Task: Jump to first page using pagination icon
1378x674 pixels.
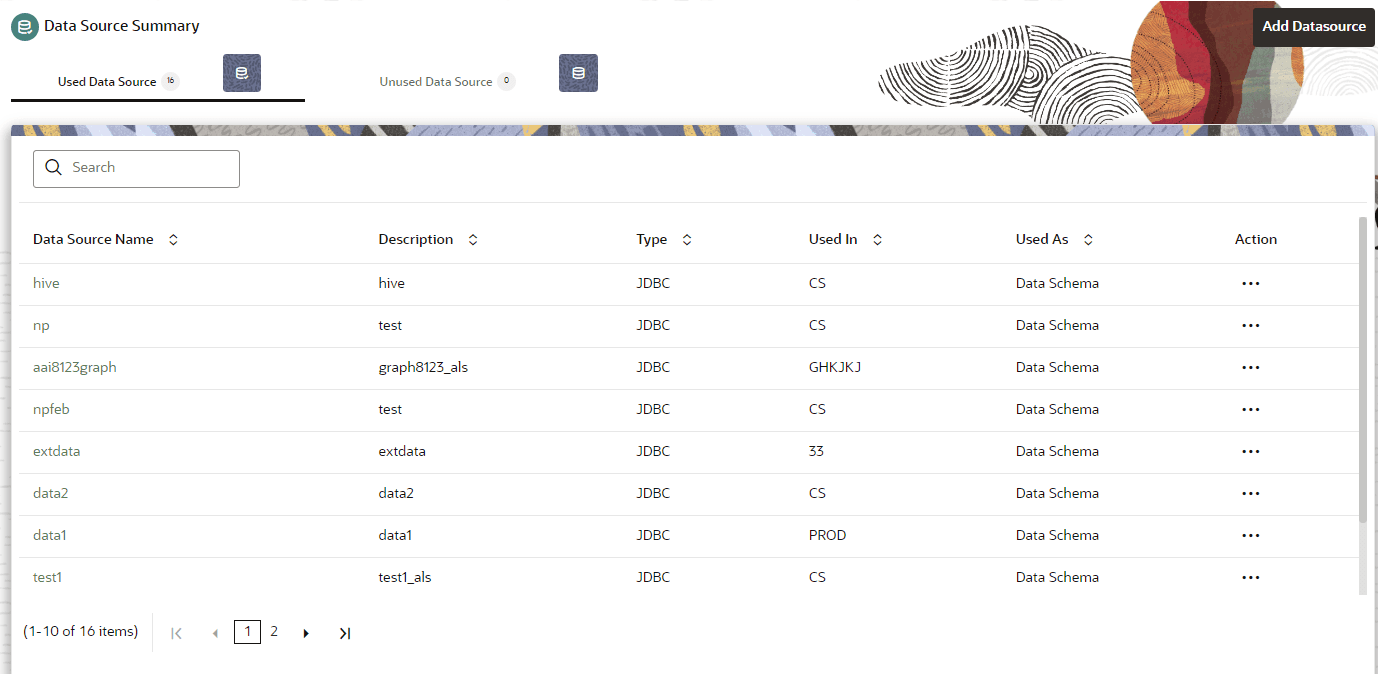Action: click(176, 632)
